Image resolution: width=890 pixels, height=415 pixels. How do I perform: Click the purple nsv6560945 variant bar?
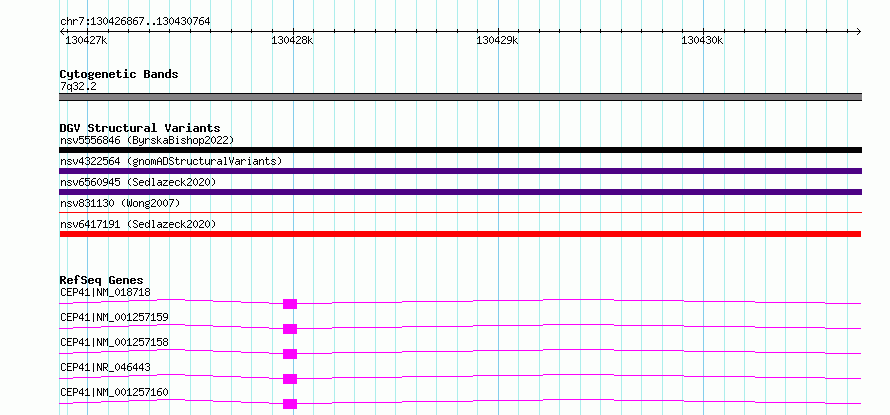pos(460,192)
